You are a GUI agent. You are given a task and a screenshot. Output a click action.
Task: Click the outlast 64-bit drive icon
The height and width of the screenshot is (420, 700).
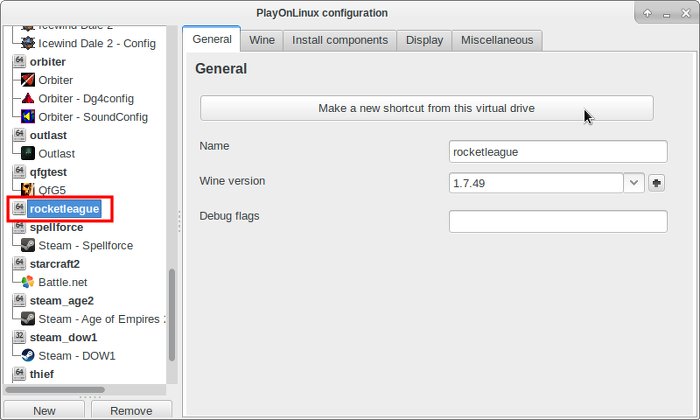(19, 135)
